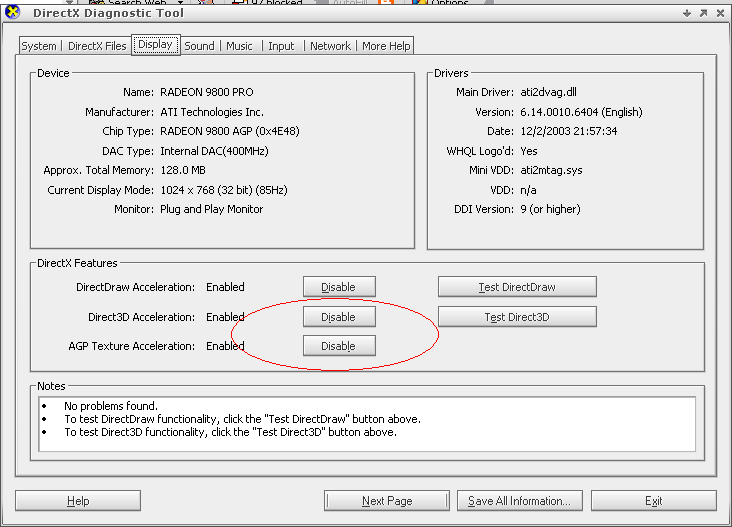Click Mini VDD ati2mtag.sys
The image size is (732, 527).
click(x=551, y=170)
